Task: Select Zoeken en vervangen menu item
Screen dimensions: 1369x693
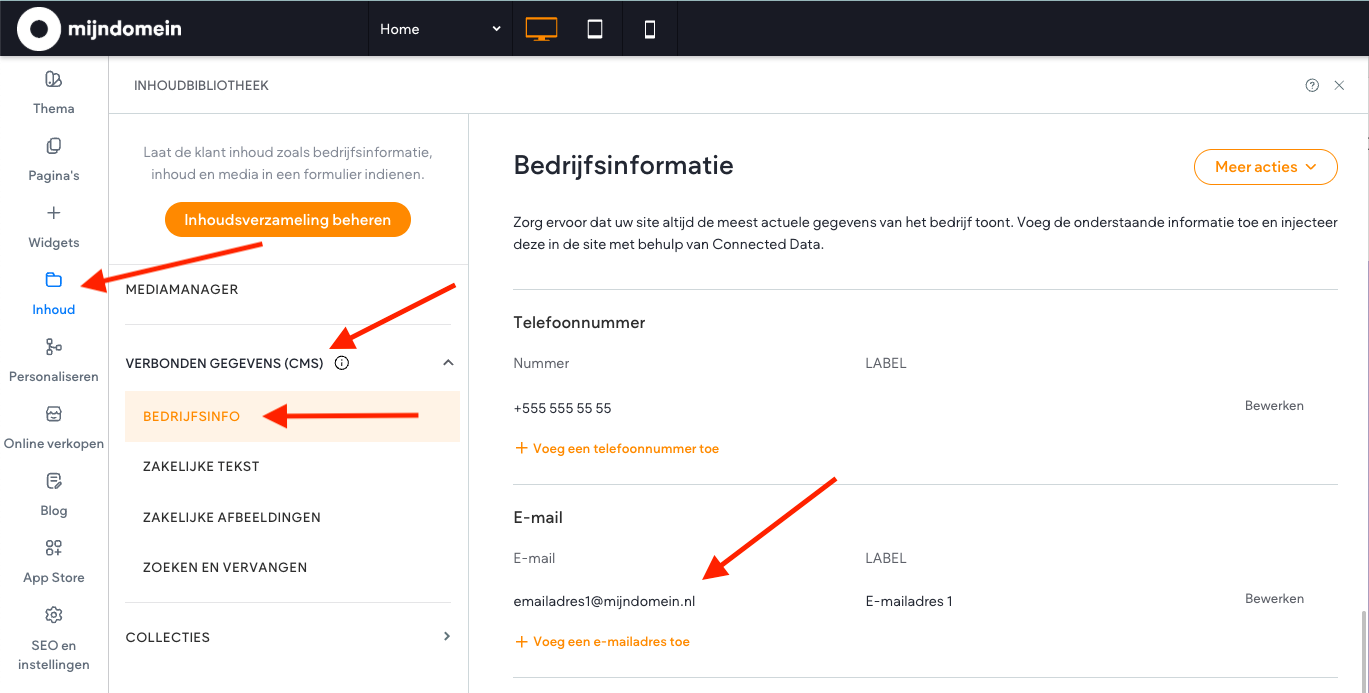Action: [x=225, y=567]
